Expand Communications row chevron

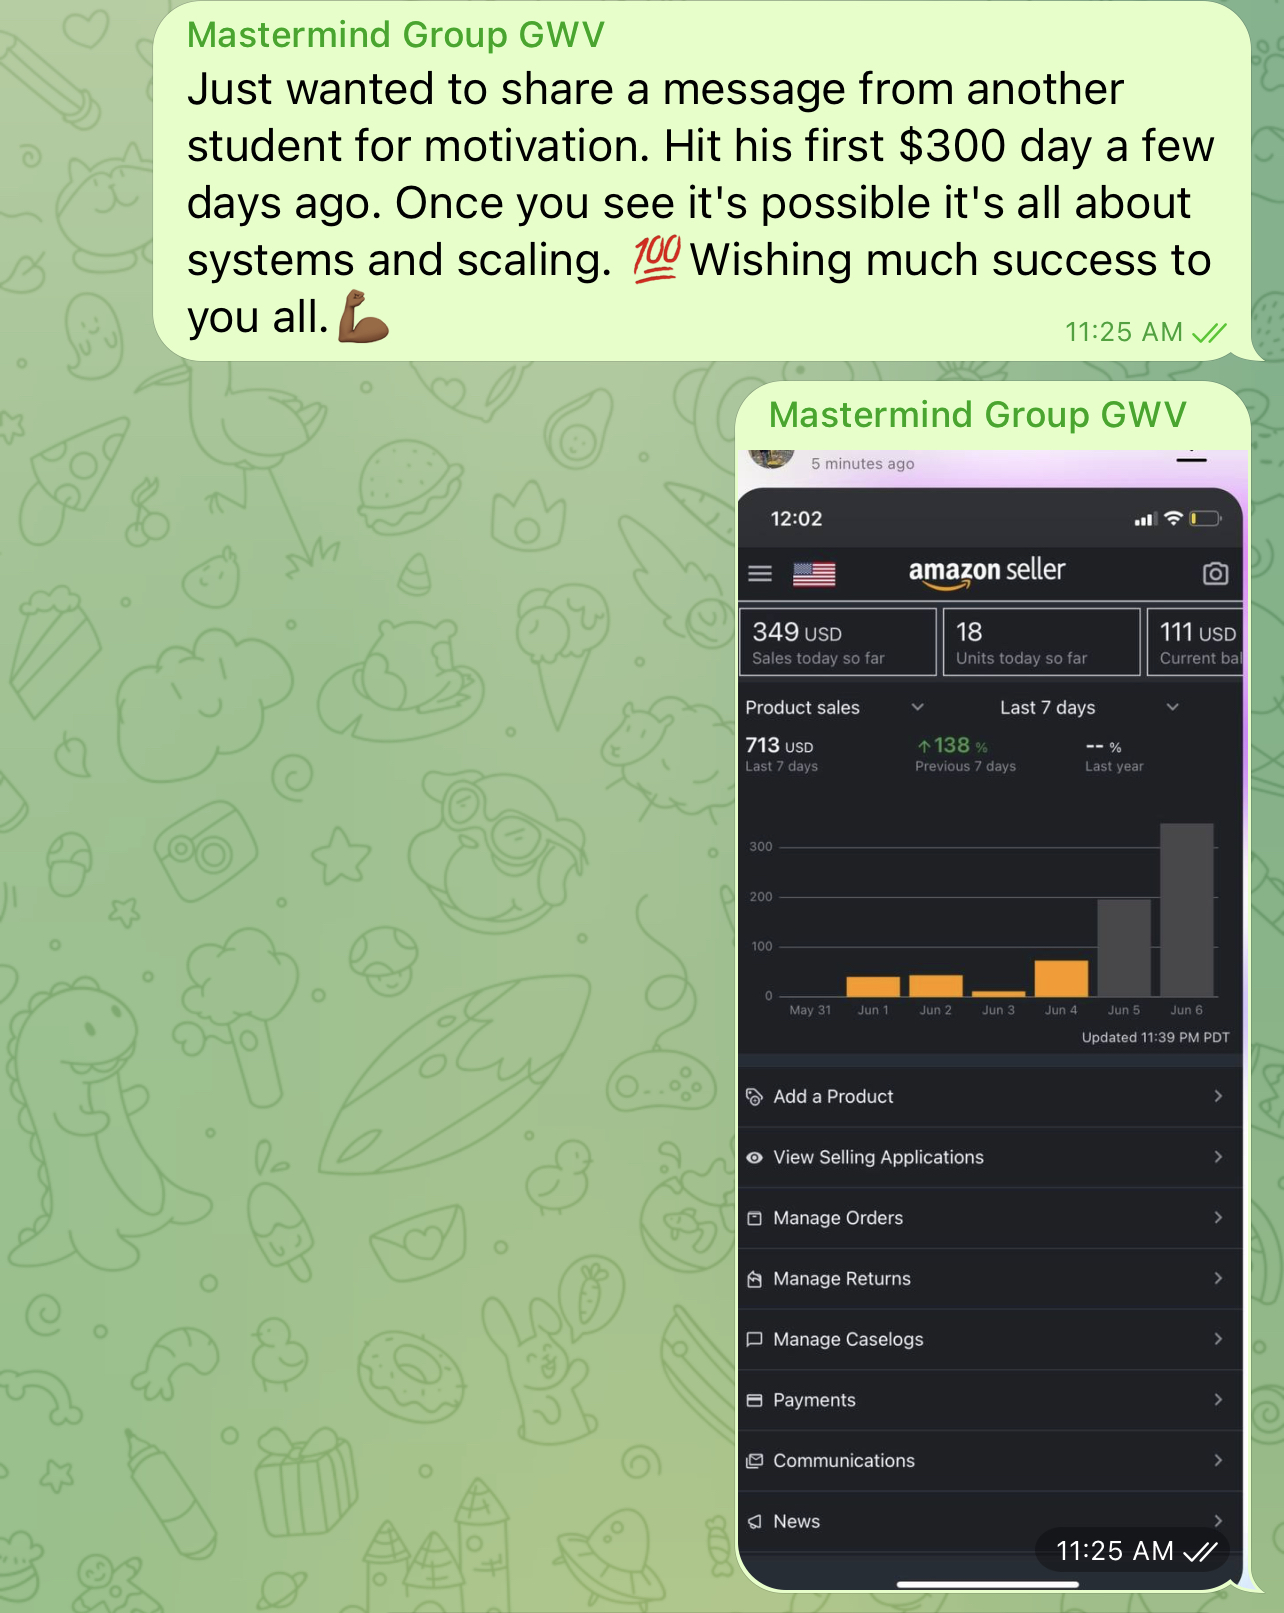tap(1218, 1460)
